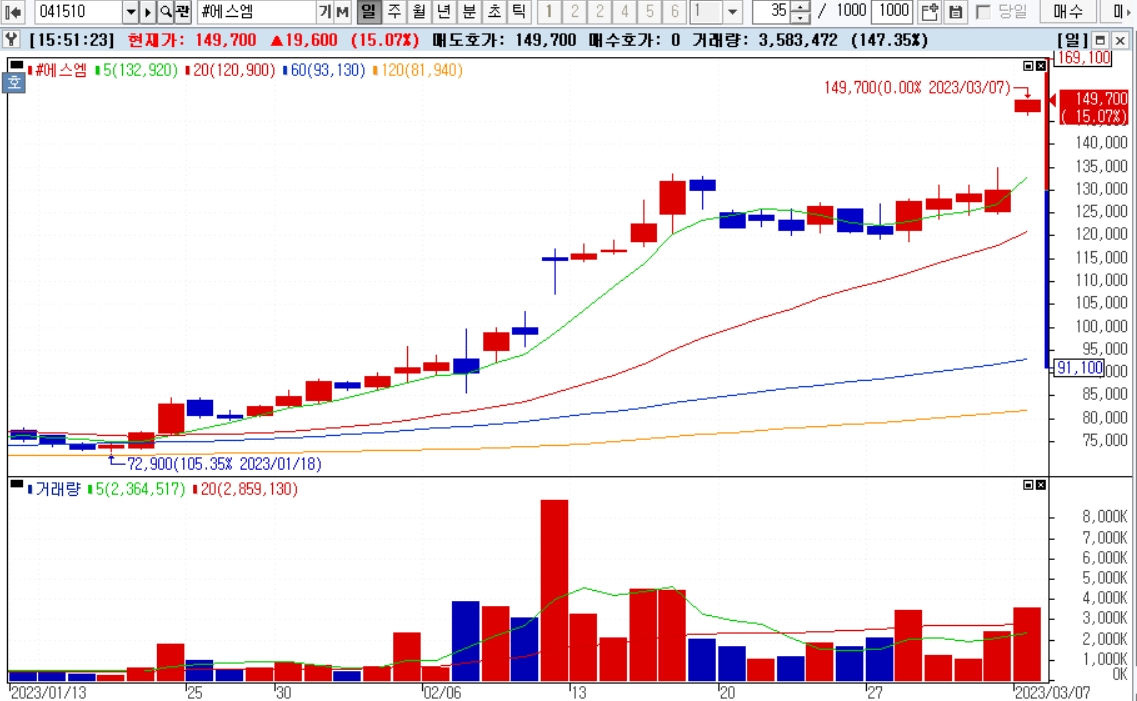The width and height of the screenshot is (1137, 701).
Task: Click the interval preset button 1
Action: tap(550, 12)
